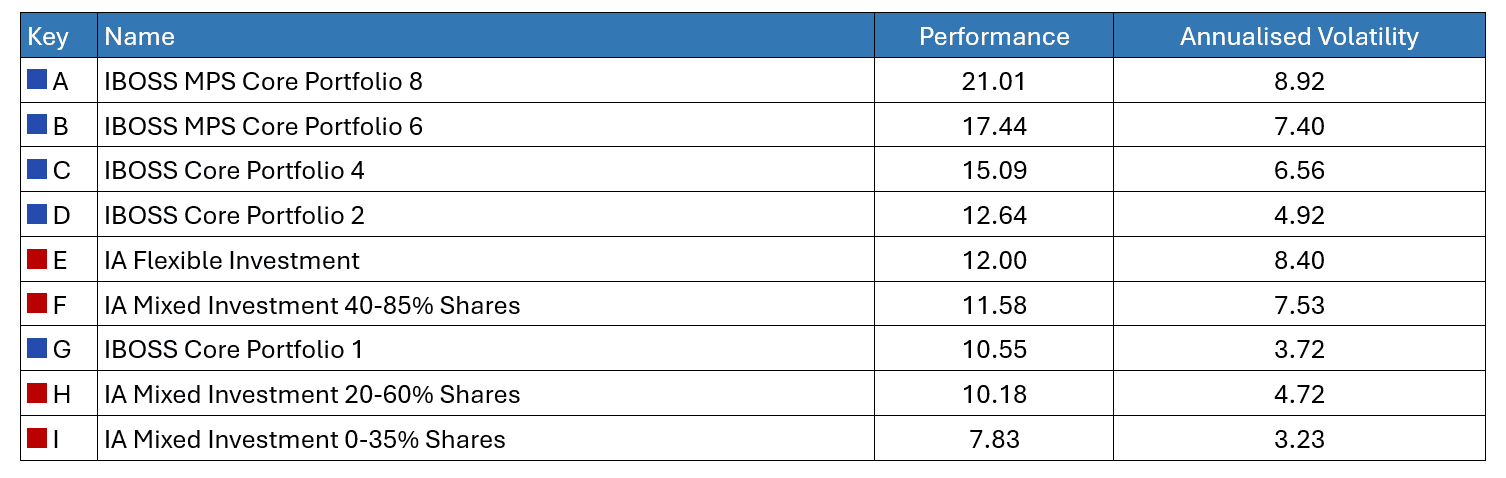Click the red swatch for key E
The height and width of the screenshot is (478, 1506).
37,259
